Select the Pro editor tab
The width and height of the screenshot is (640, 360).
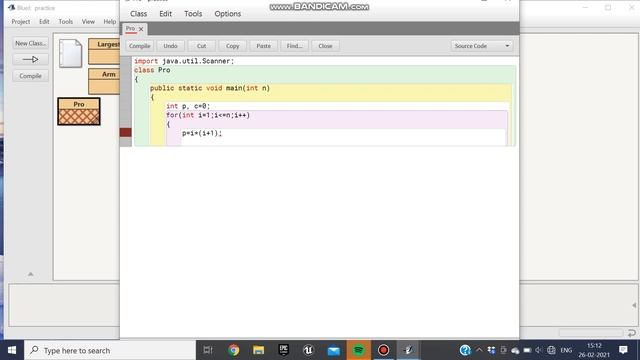coord(130,29)
